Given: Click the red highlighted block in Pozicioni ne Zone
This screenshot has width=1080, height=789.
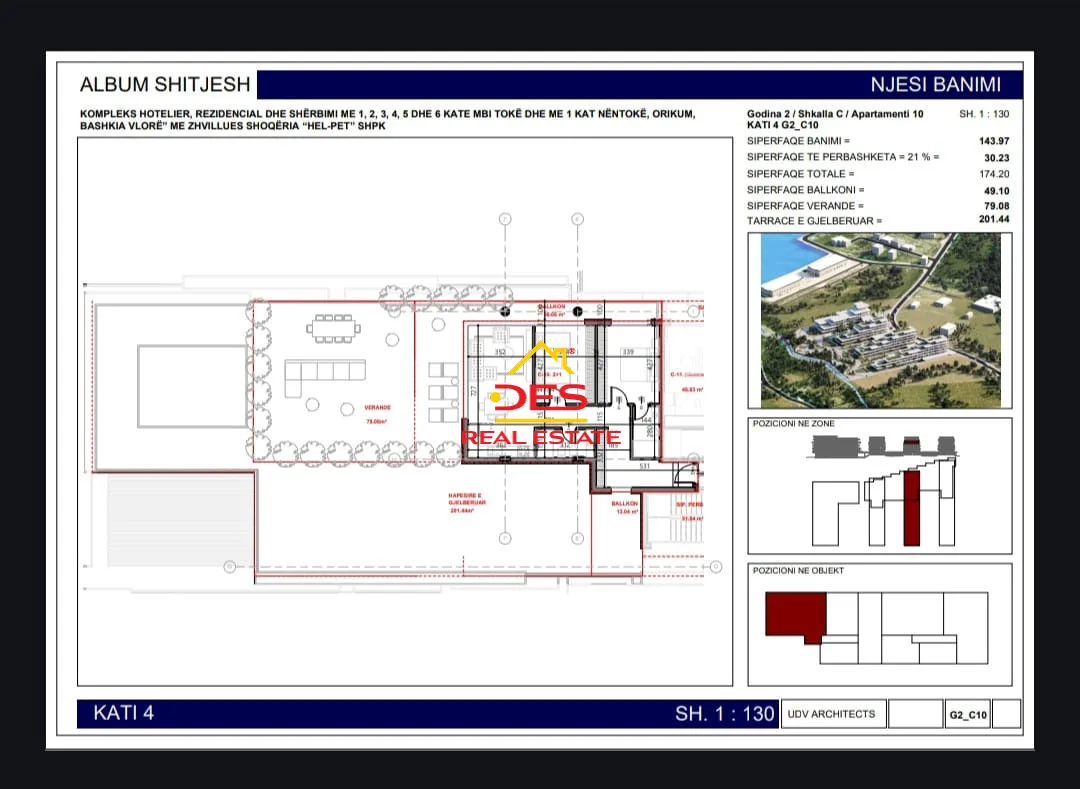Looking at the screenshot, I should pos(911,508).
